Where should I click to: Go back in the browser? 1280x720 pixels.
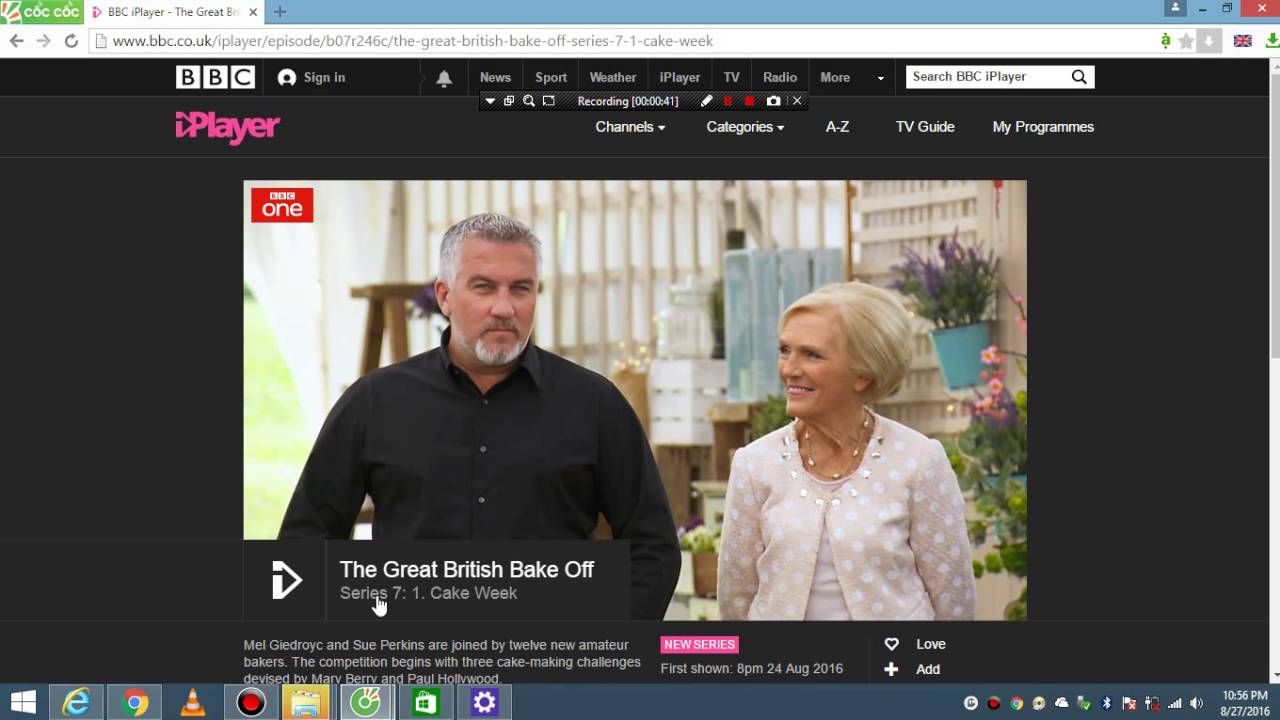[16, 41]
